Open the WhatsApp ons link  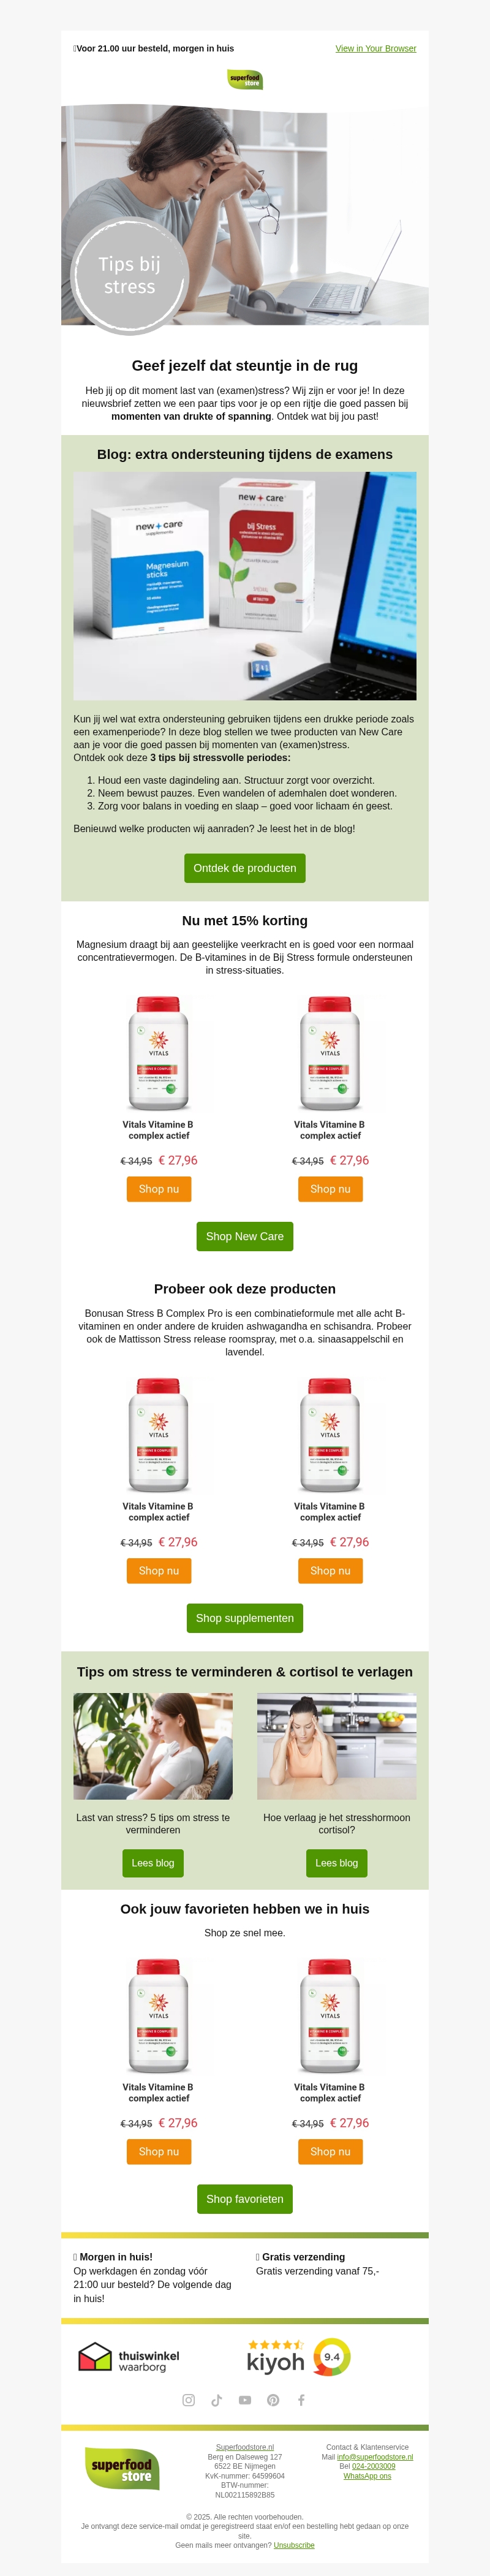(x=367, y=2476)
